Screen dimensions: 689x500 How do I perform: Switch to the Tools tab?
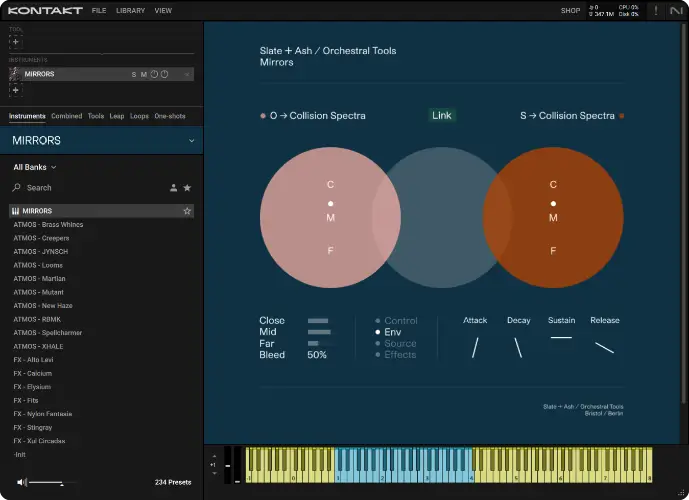[96, 116]
